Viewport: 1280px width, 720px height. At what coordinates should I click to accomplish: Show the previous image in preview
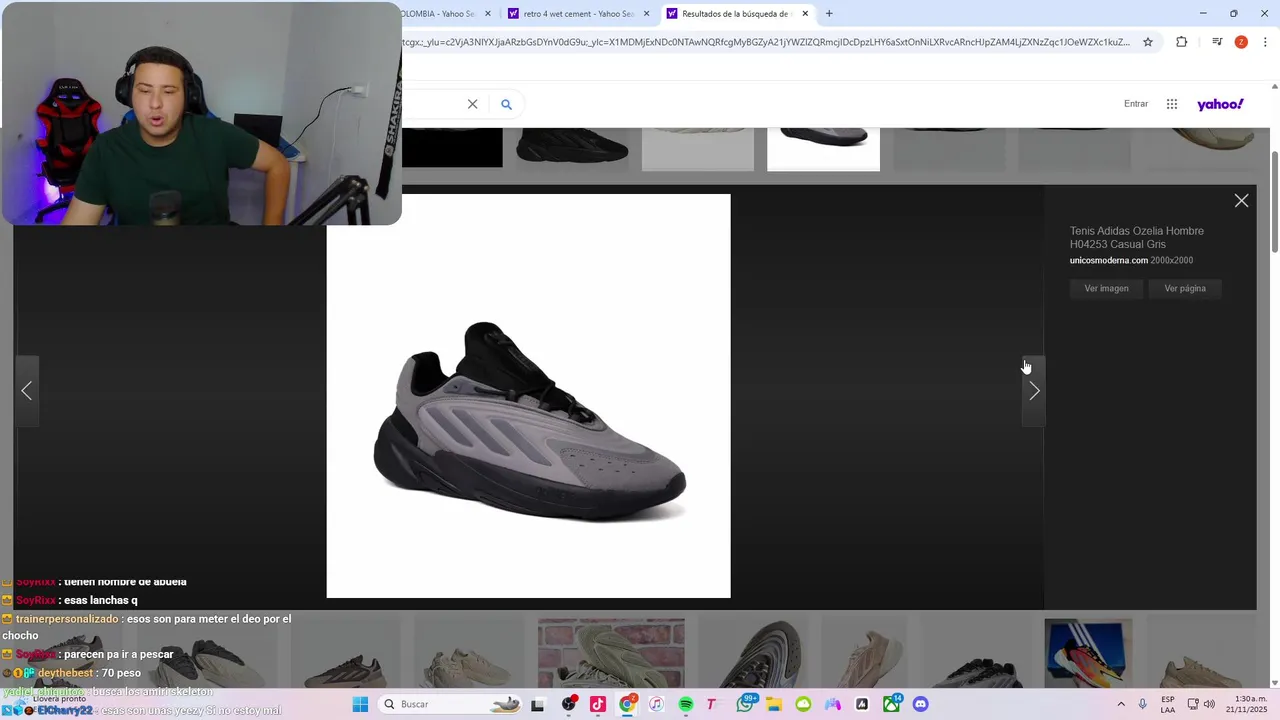click(x=27, y=391)
